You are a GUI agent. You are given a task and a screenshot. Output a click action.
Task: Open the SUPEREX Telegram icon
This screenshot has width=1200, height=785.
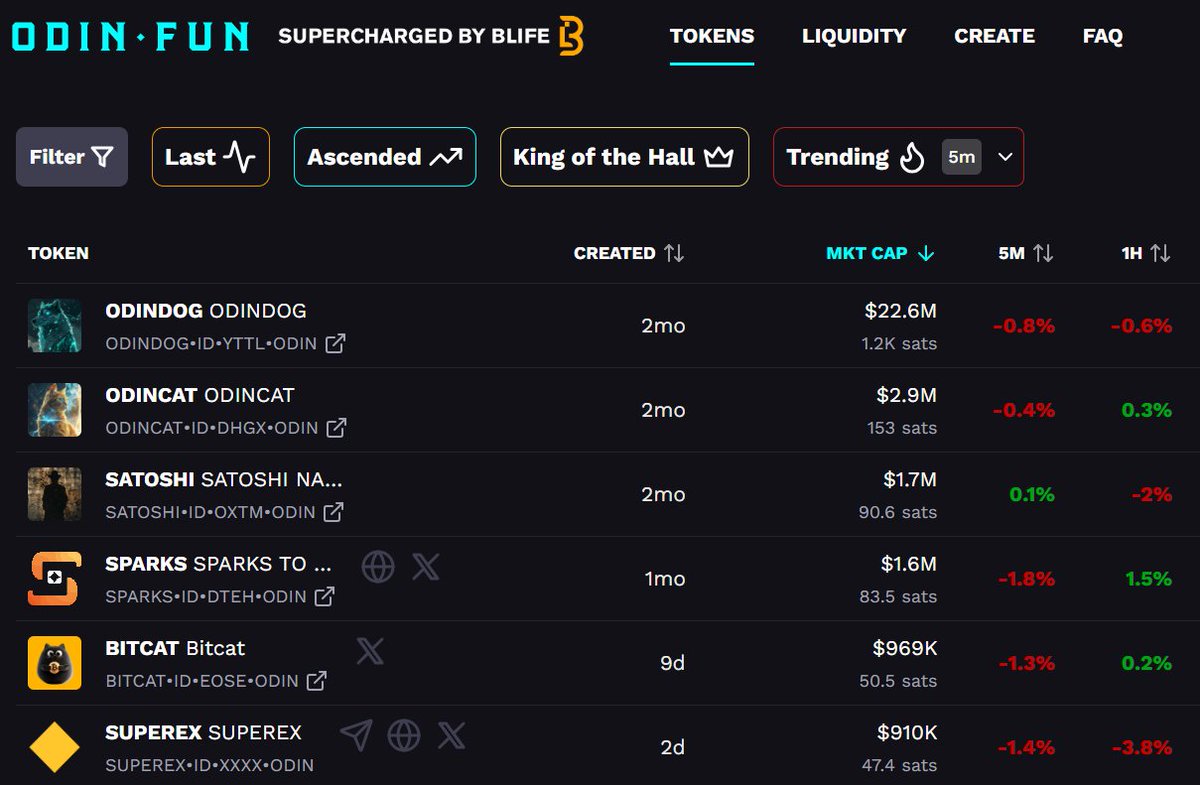[x=356, y=736]
